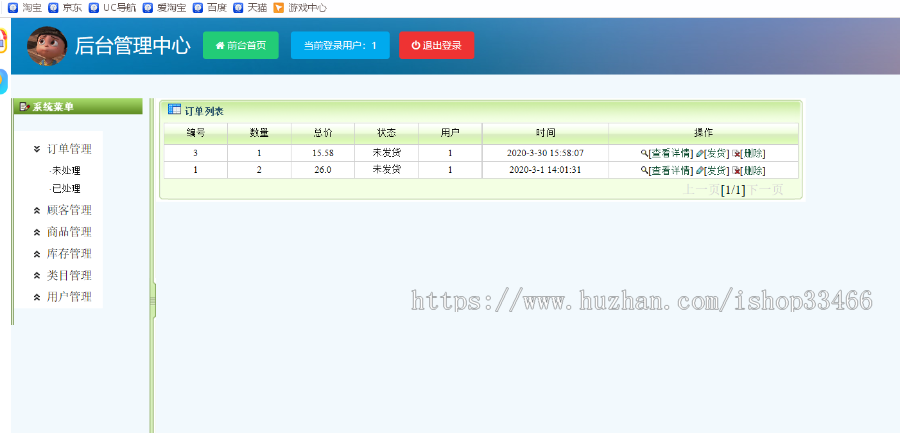Click the 状态 column header
The width and height of the screenshot is (900, 433).
386,133
